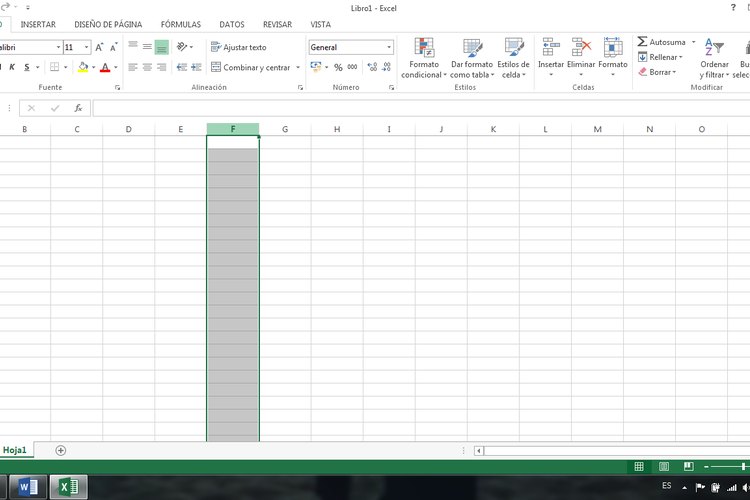The width and height of the screenshot is (750, 500).
Task: Toggle Ajustar texto wrapping
Action: coord(238,47)
